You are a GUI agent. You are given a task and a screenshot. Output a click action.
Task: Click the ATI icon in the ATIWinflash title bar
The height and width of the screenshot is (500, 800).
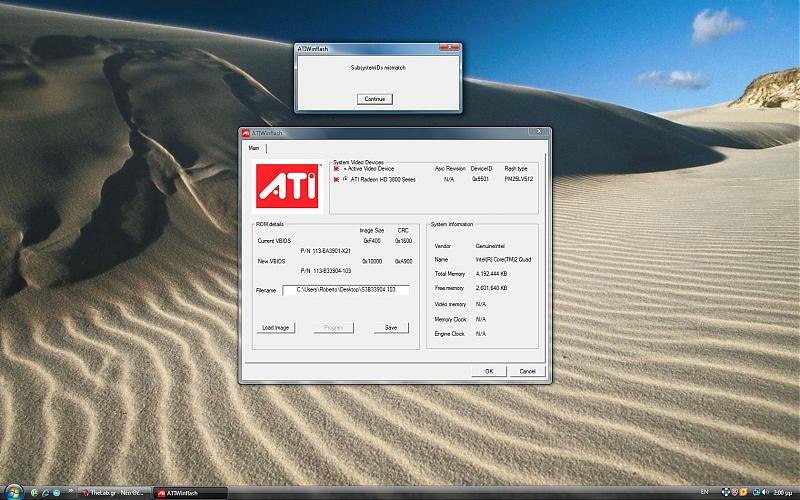coord(245,133)
